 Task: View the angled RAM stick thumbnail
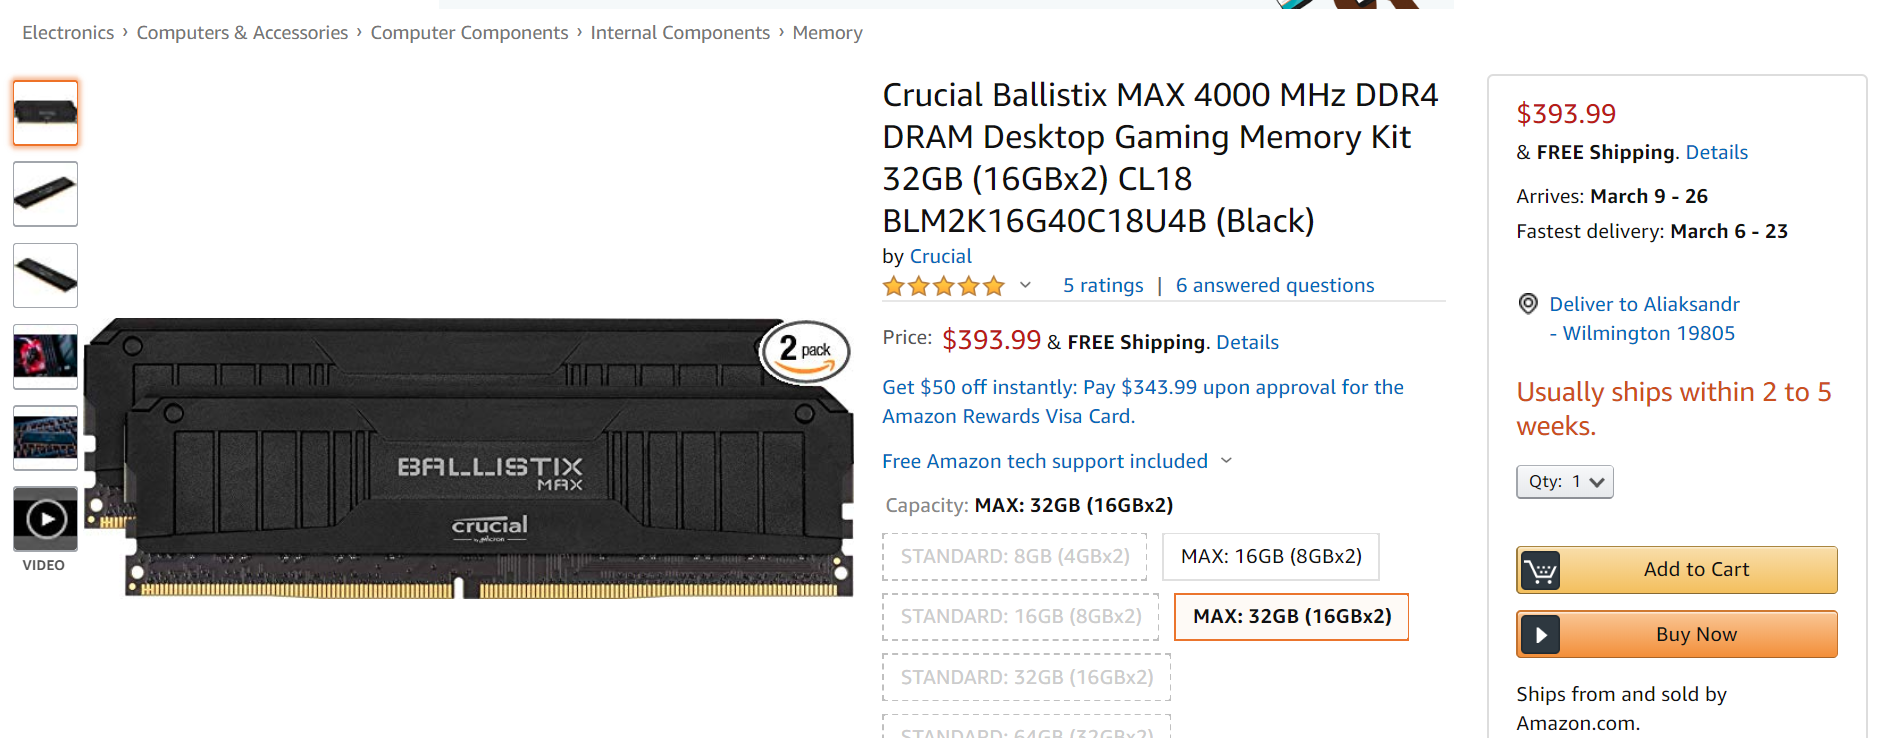point(45,194)
